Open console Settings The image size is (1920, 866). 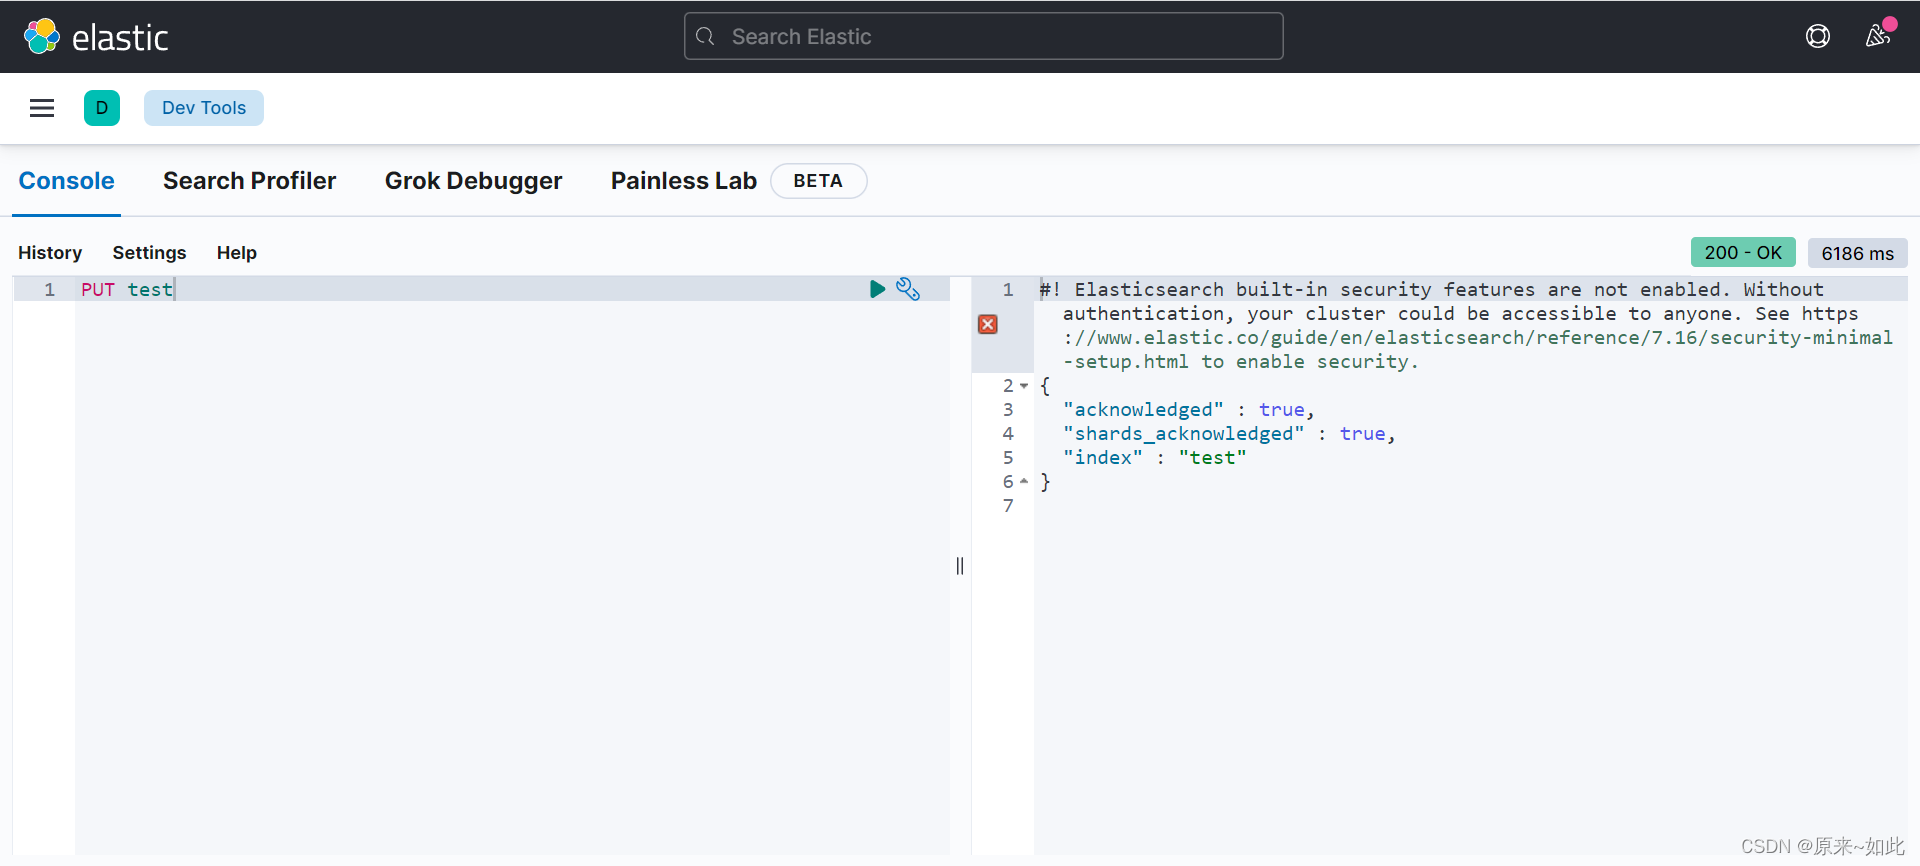pos(150,253)
